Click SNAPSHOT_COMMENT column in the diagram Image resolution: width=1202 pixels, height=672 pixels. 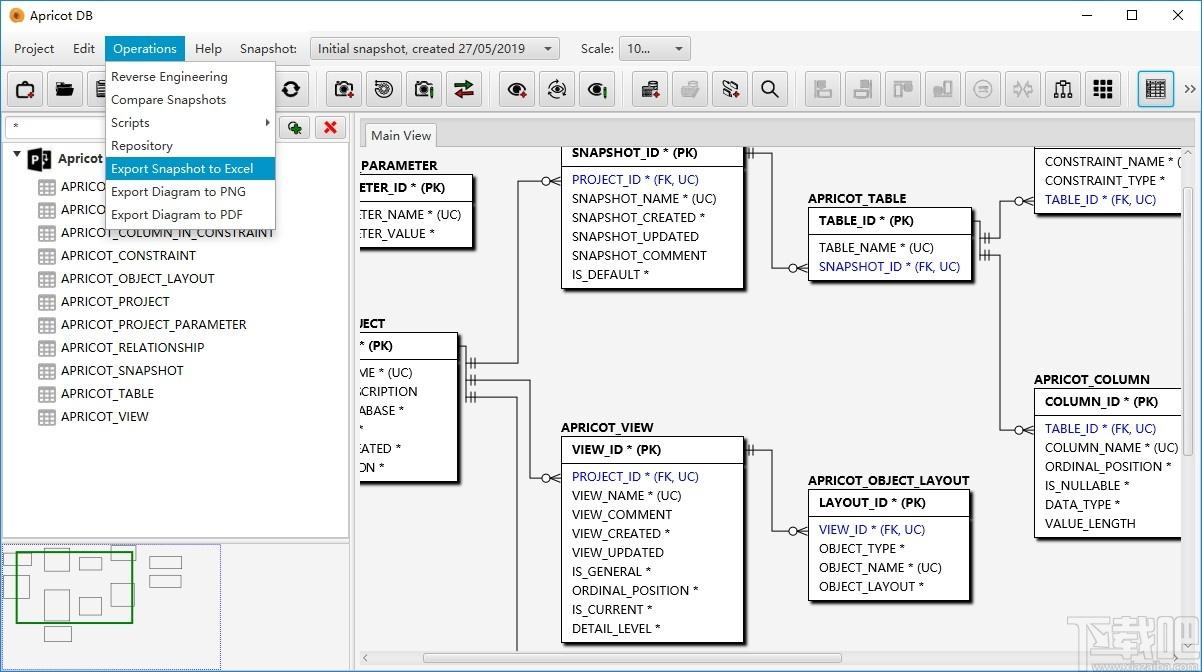(639, 255)
